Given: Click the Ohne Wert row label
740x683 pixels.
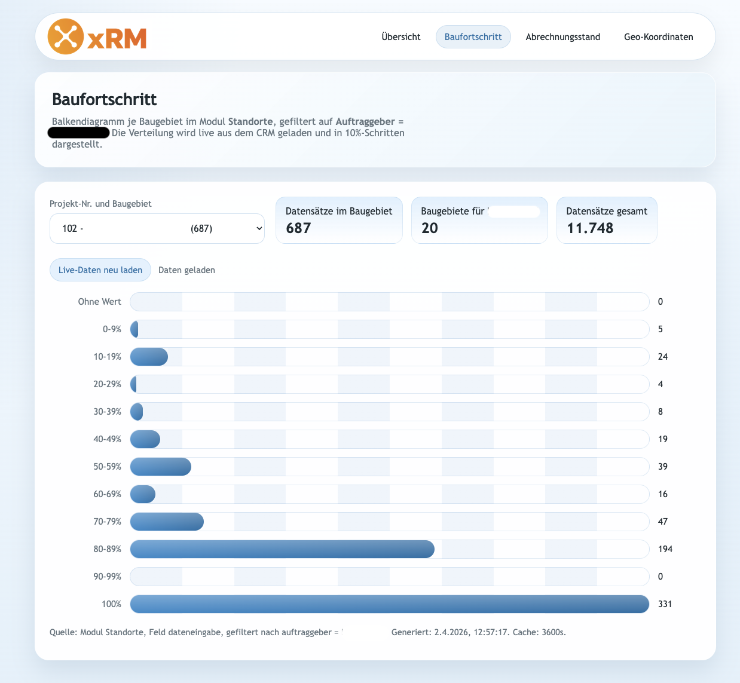Looking at the screenshot, I should [x=100, y=302].
